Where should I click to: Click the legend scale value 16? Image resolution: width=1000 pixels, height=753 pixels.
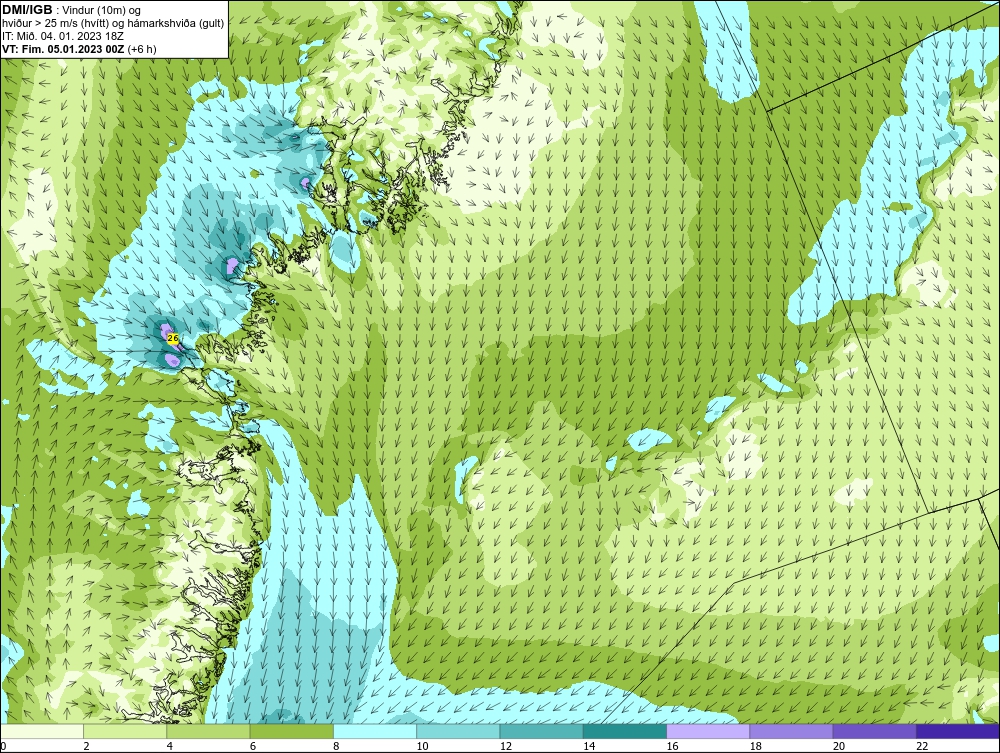click(x=672, y=747)
